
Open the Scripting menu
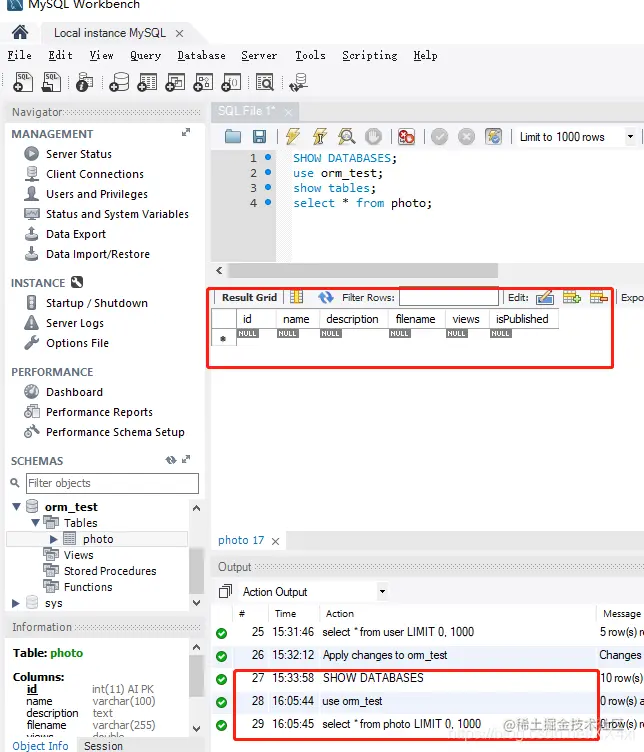[x=370, y=55]
